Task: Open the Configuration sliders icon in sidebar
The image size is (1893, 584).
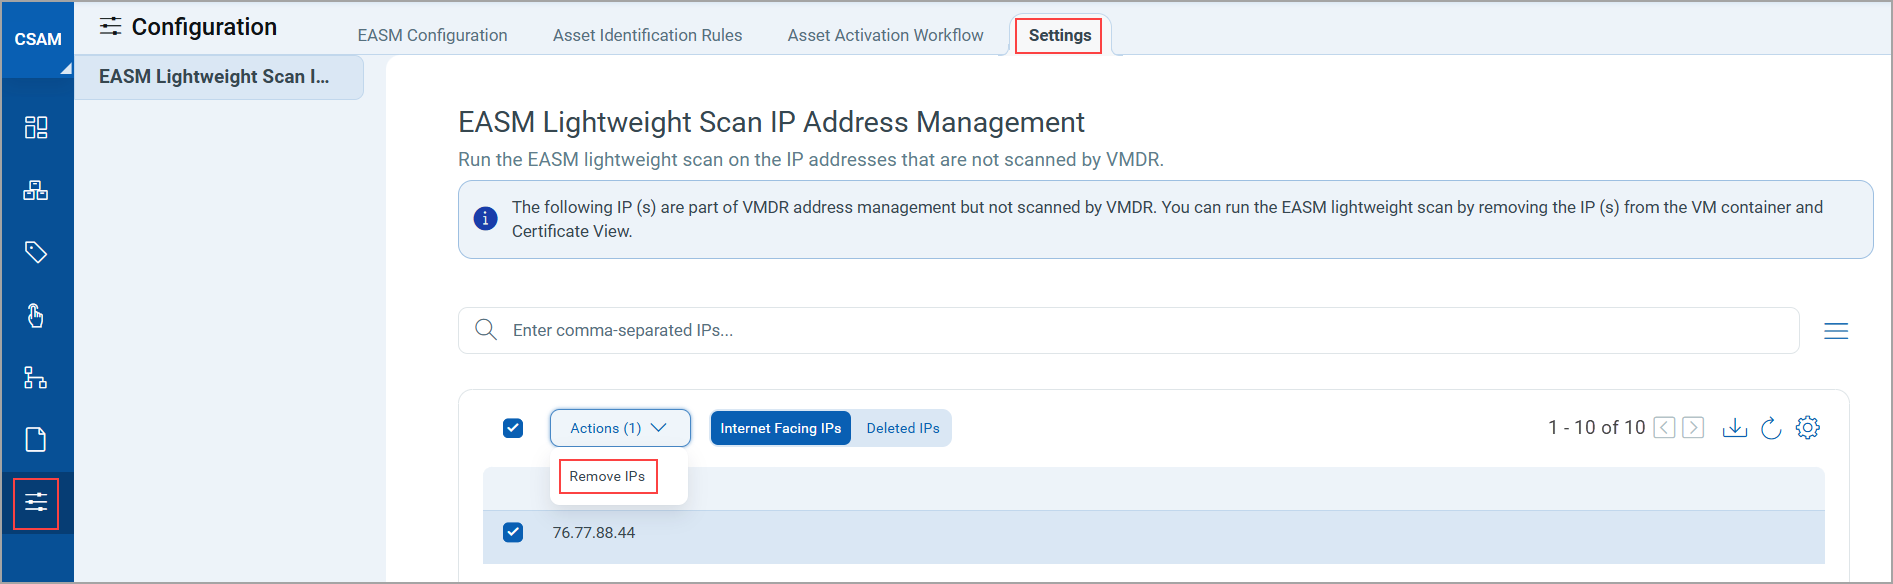Action: pos(36,503)
